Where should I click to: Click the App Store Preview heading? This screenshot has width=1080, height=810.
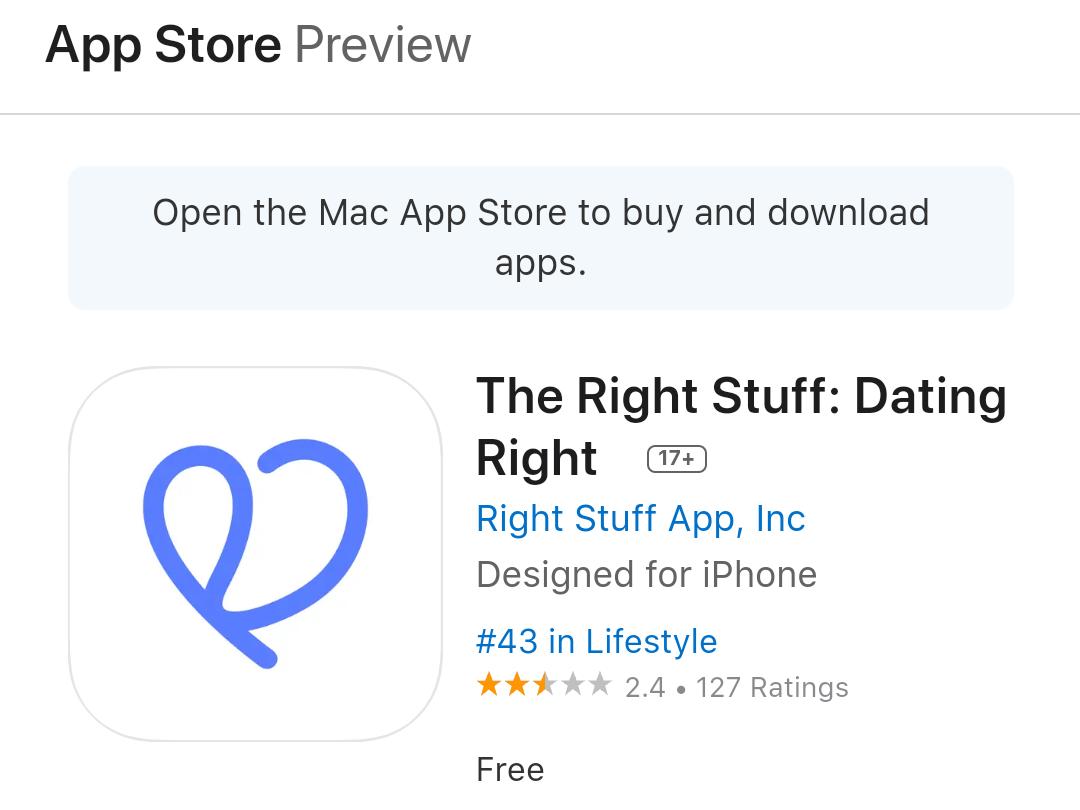[260, 43]
